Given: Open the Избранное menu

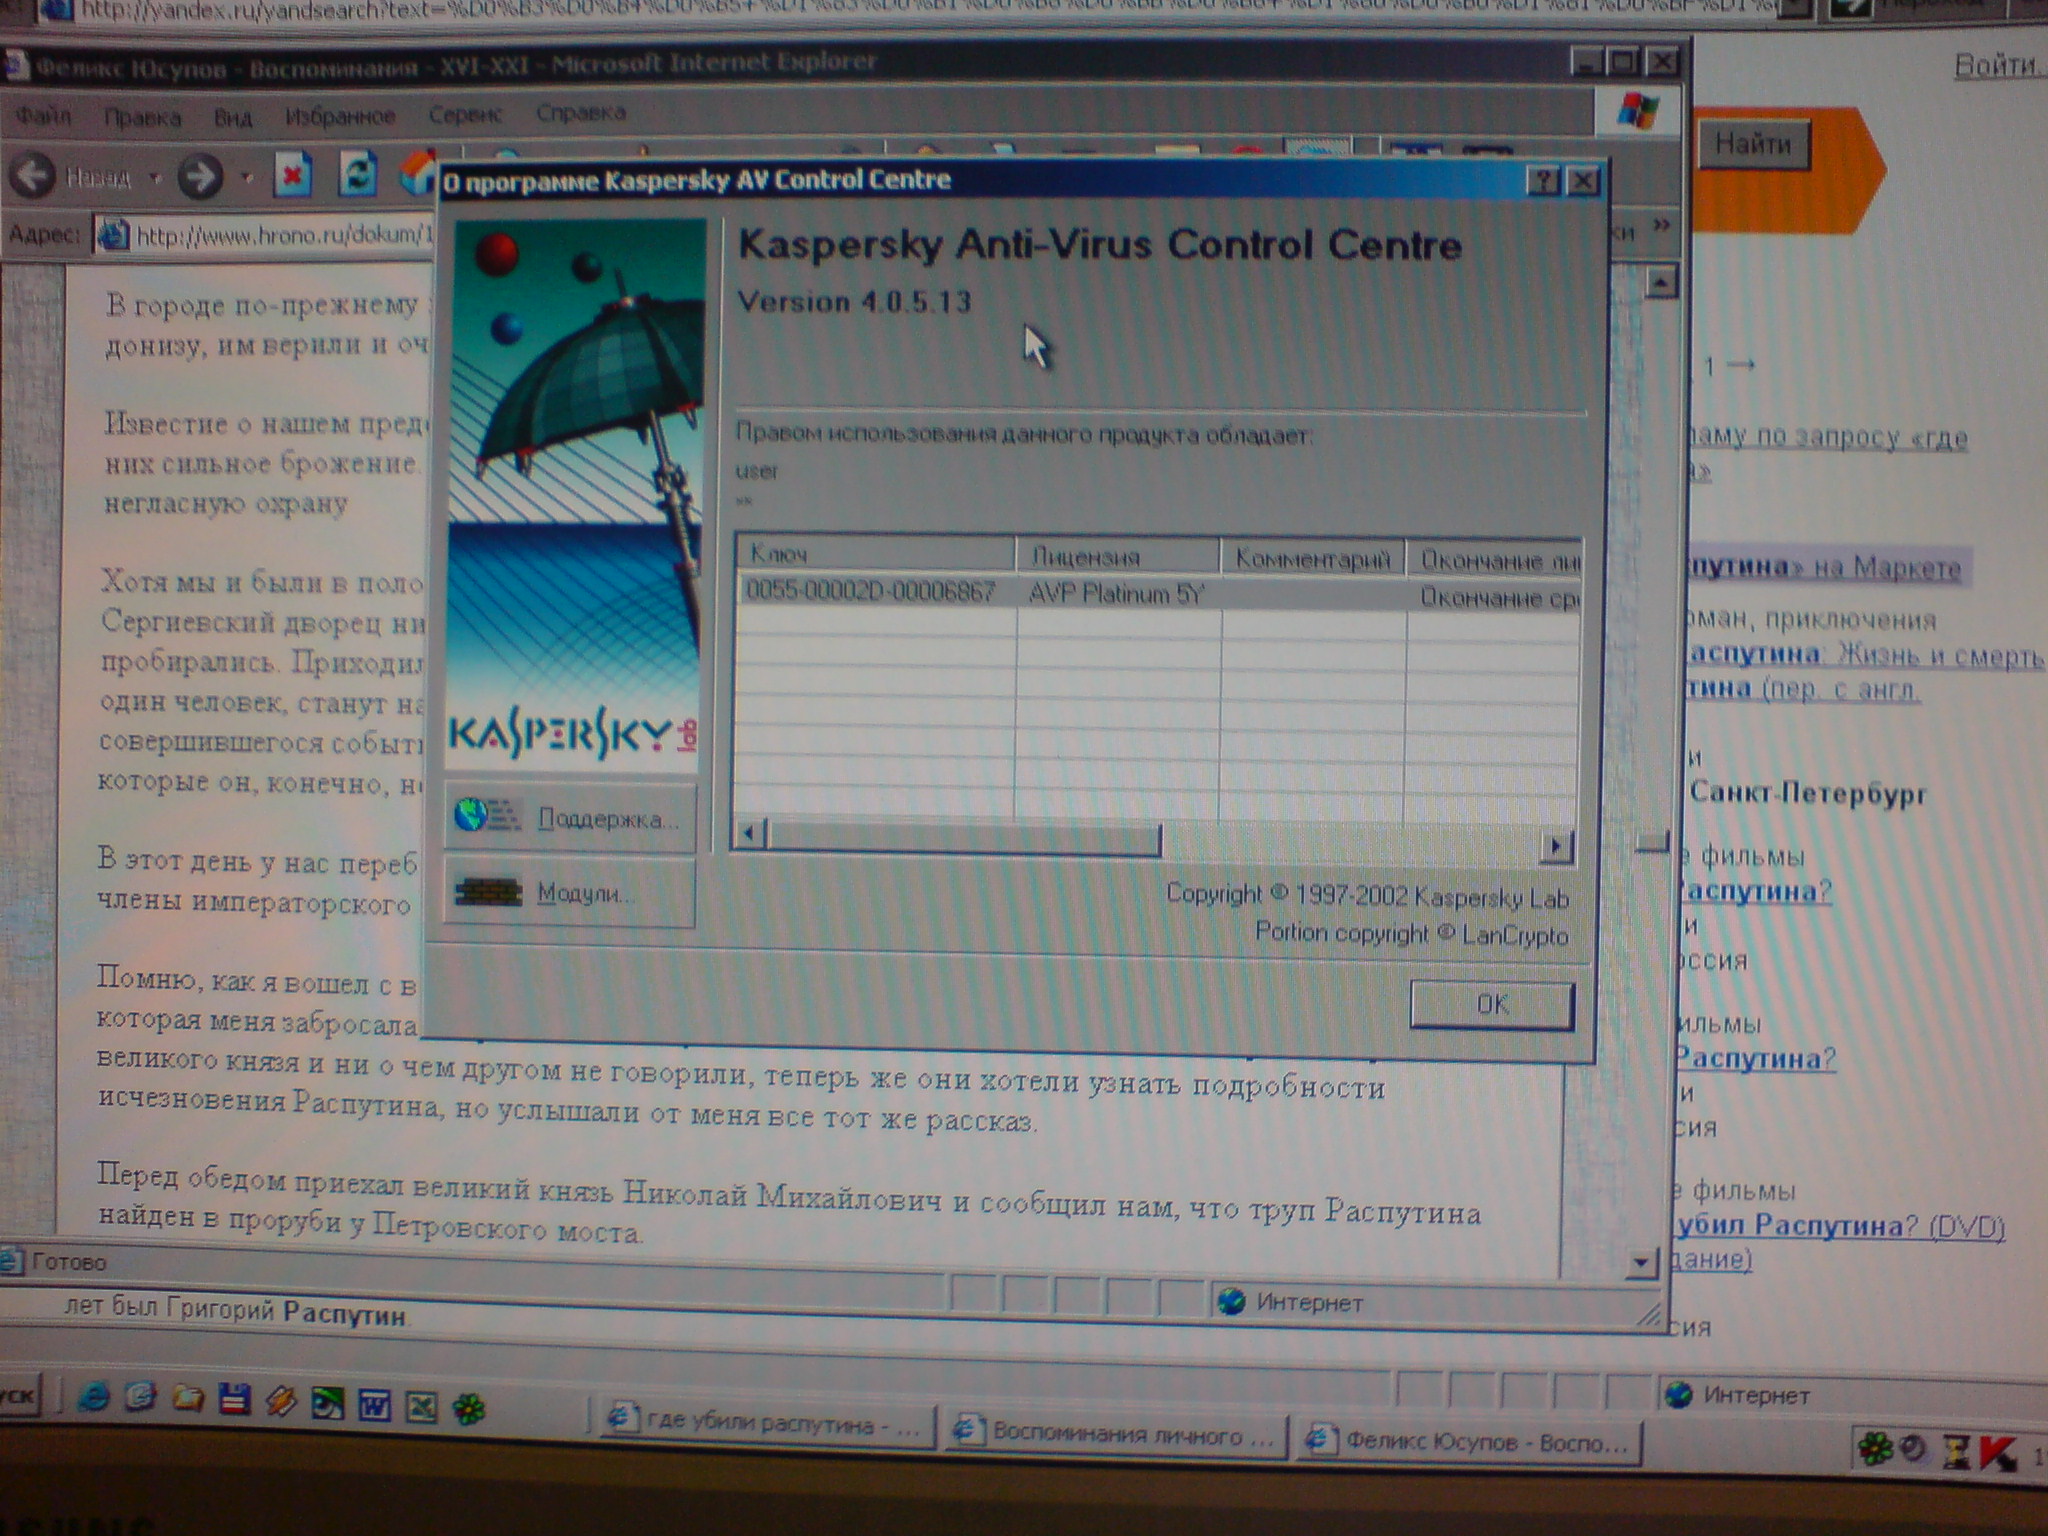Looking at the screenshot, I should pos(340,116).
